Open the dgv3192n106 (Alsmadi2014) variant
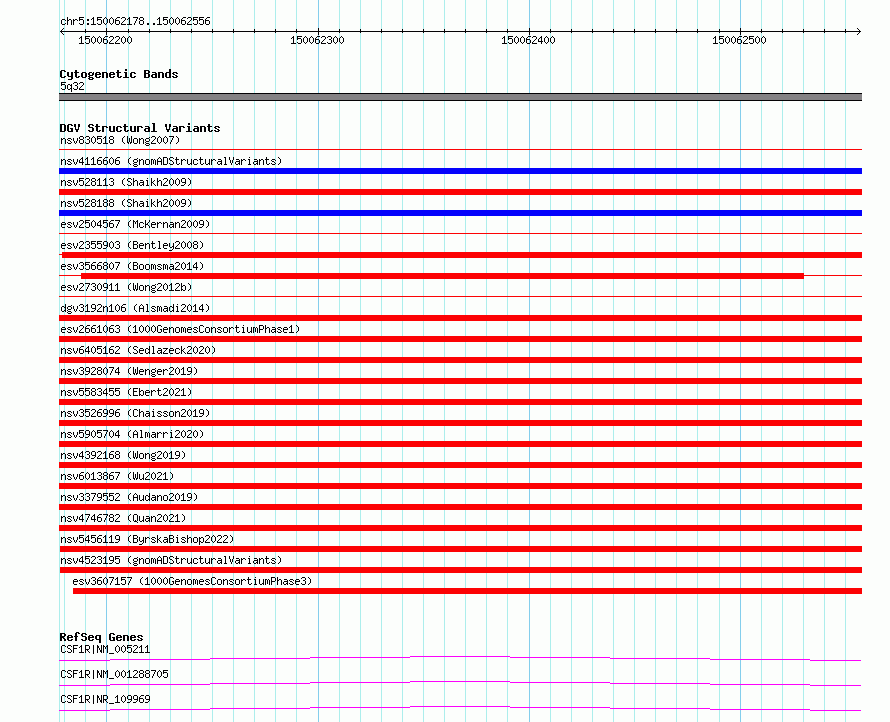This screenshot has height=722, width=890. (135, 308)
